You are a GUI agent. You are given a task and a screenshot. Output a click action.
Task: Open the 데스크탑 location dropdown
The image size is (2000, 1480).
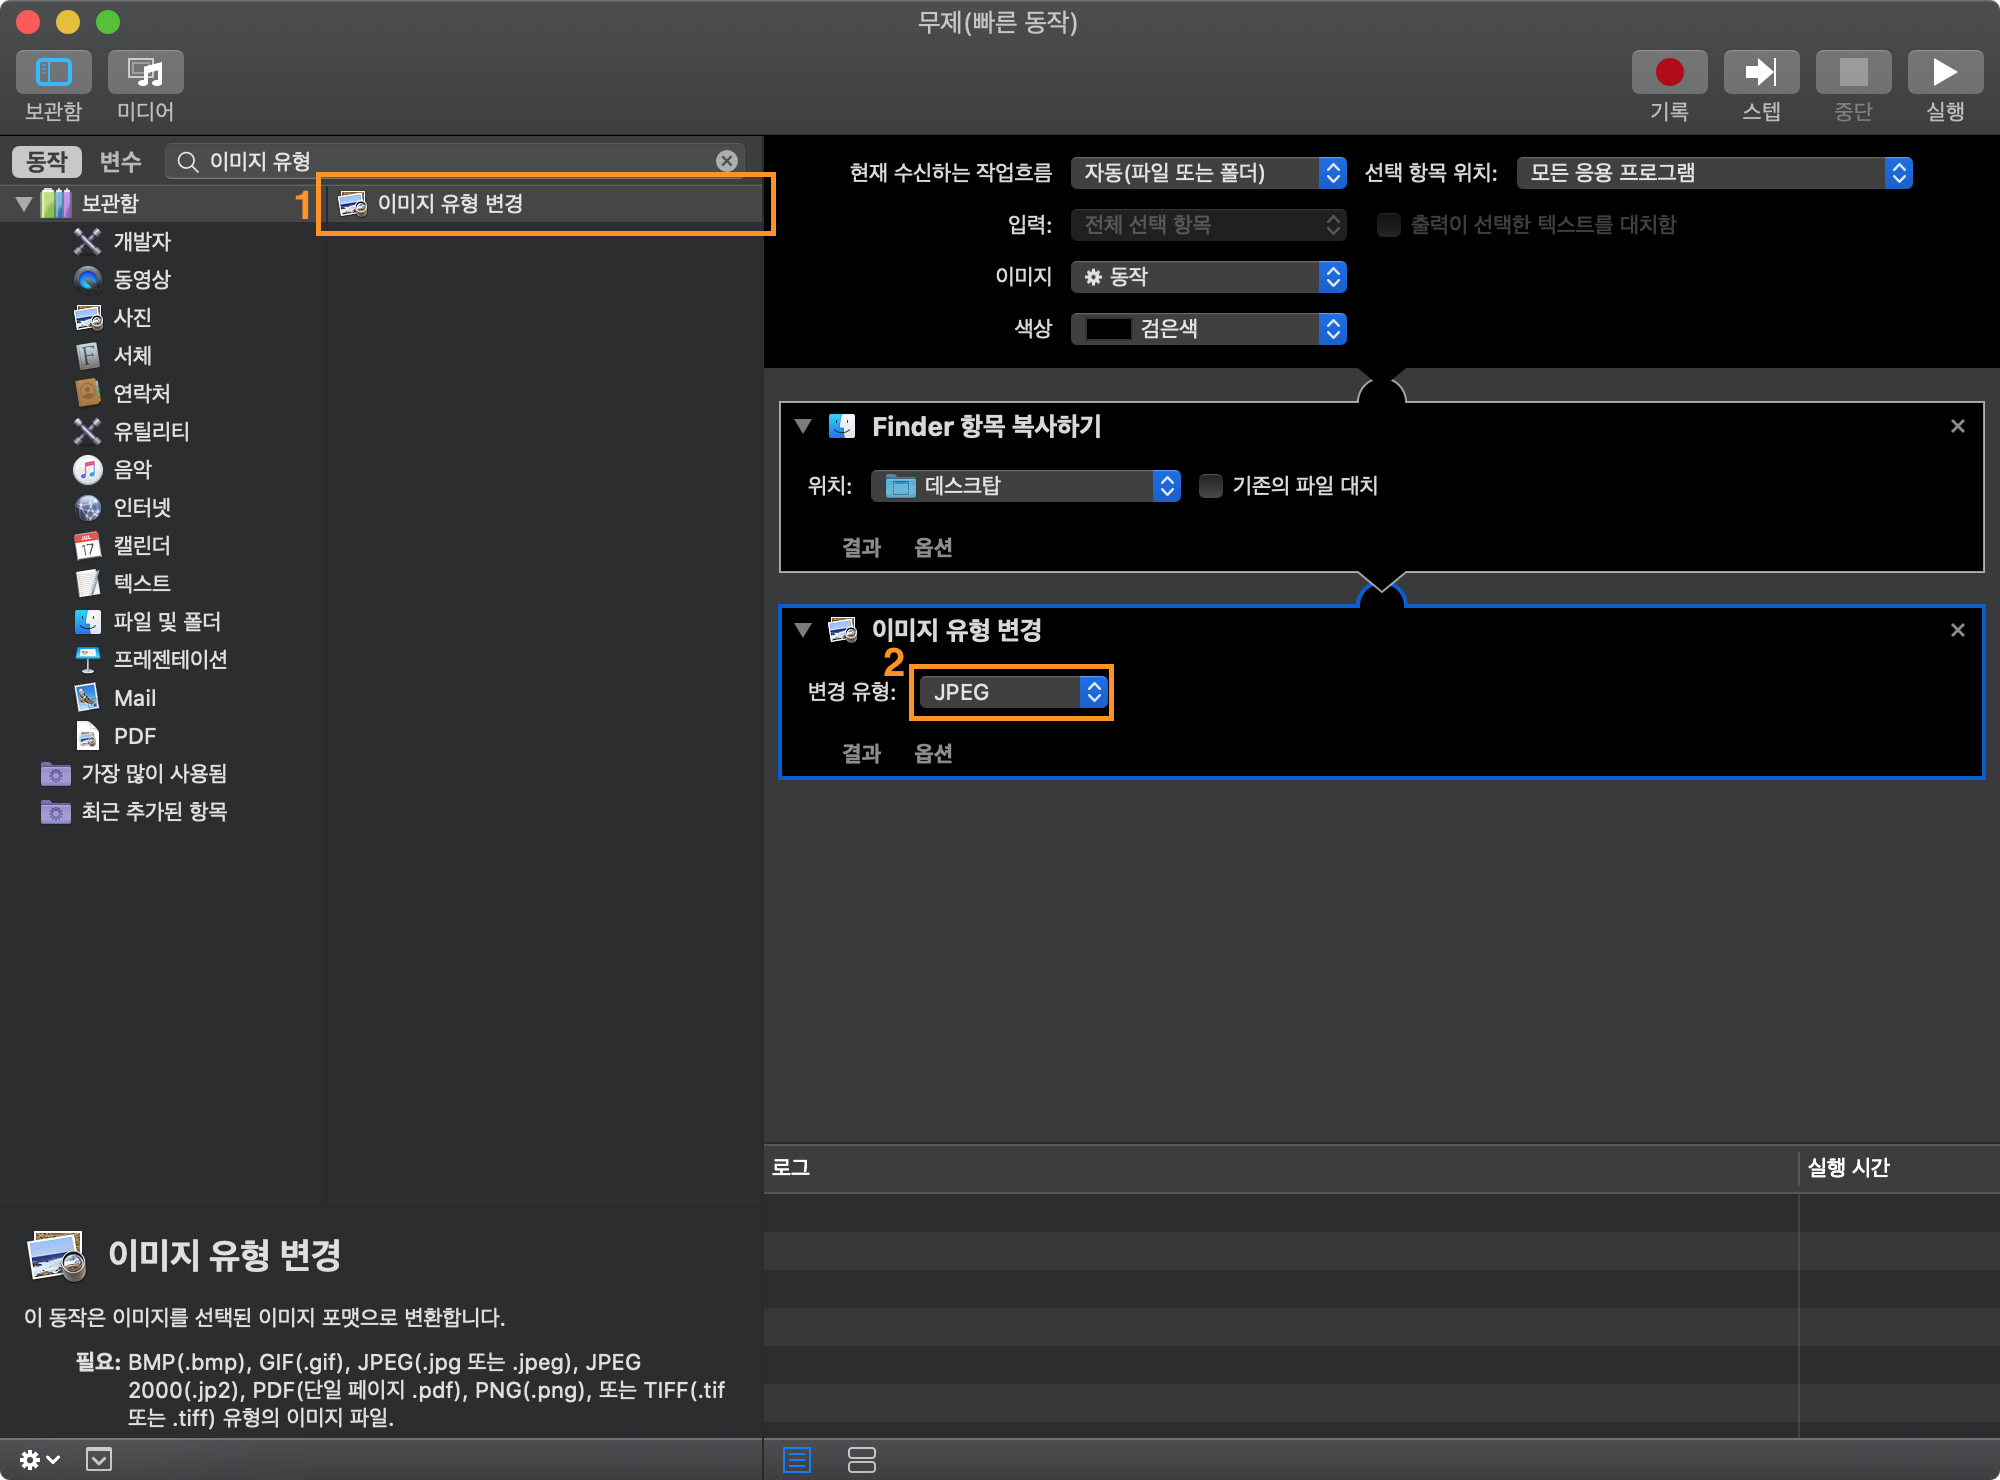pyautogui.click(x=1026, y=486)
